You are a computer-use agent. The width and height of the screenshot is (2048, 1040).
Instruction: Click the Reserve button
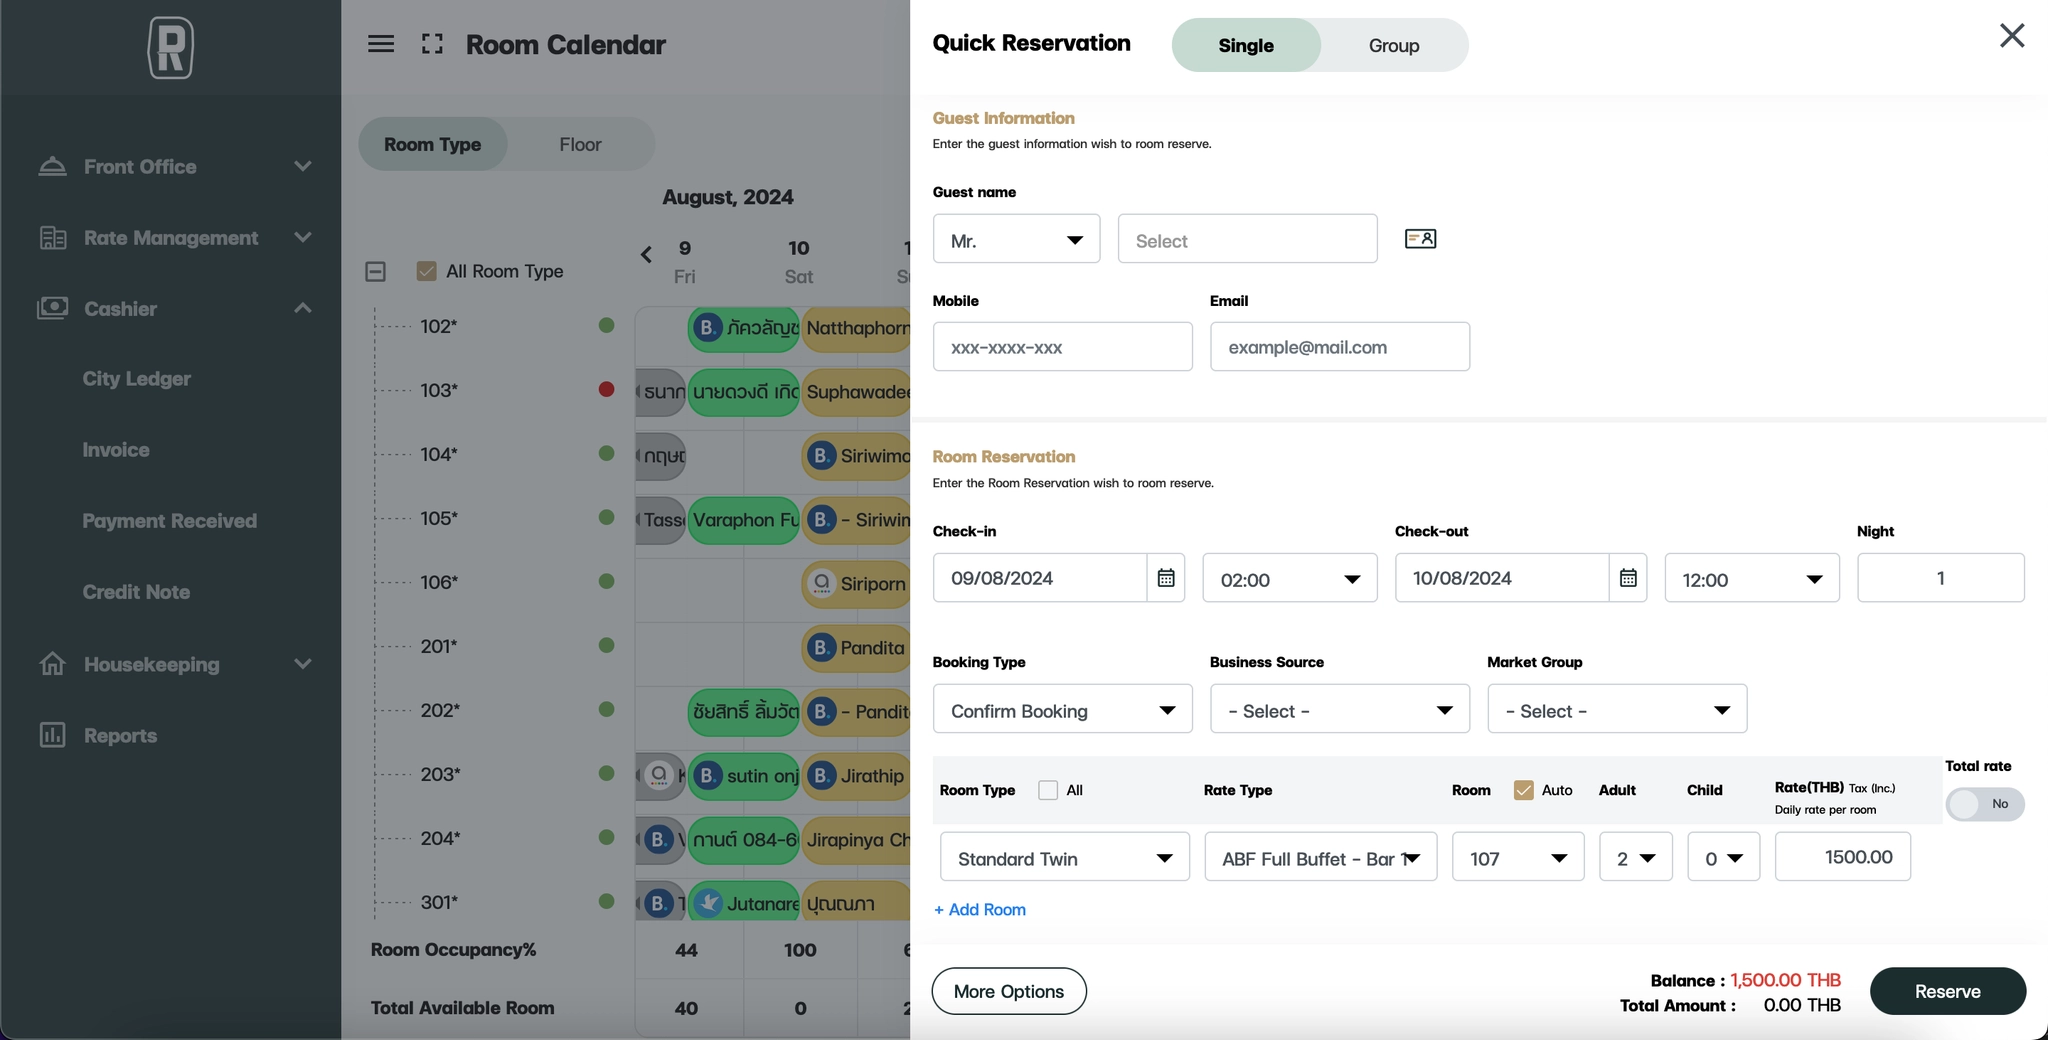pos(1947,991)
